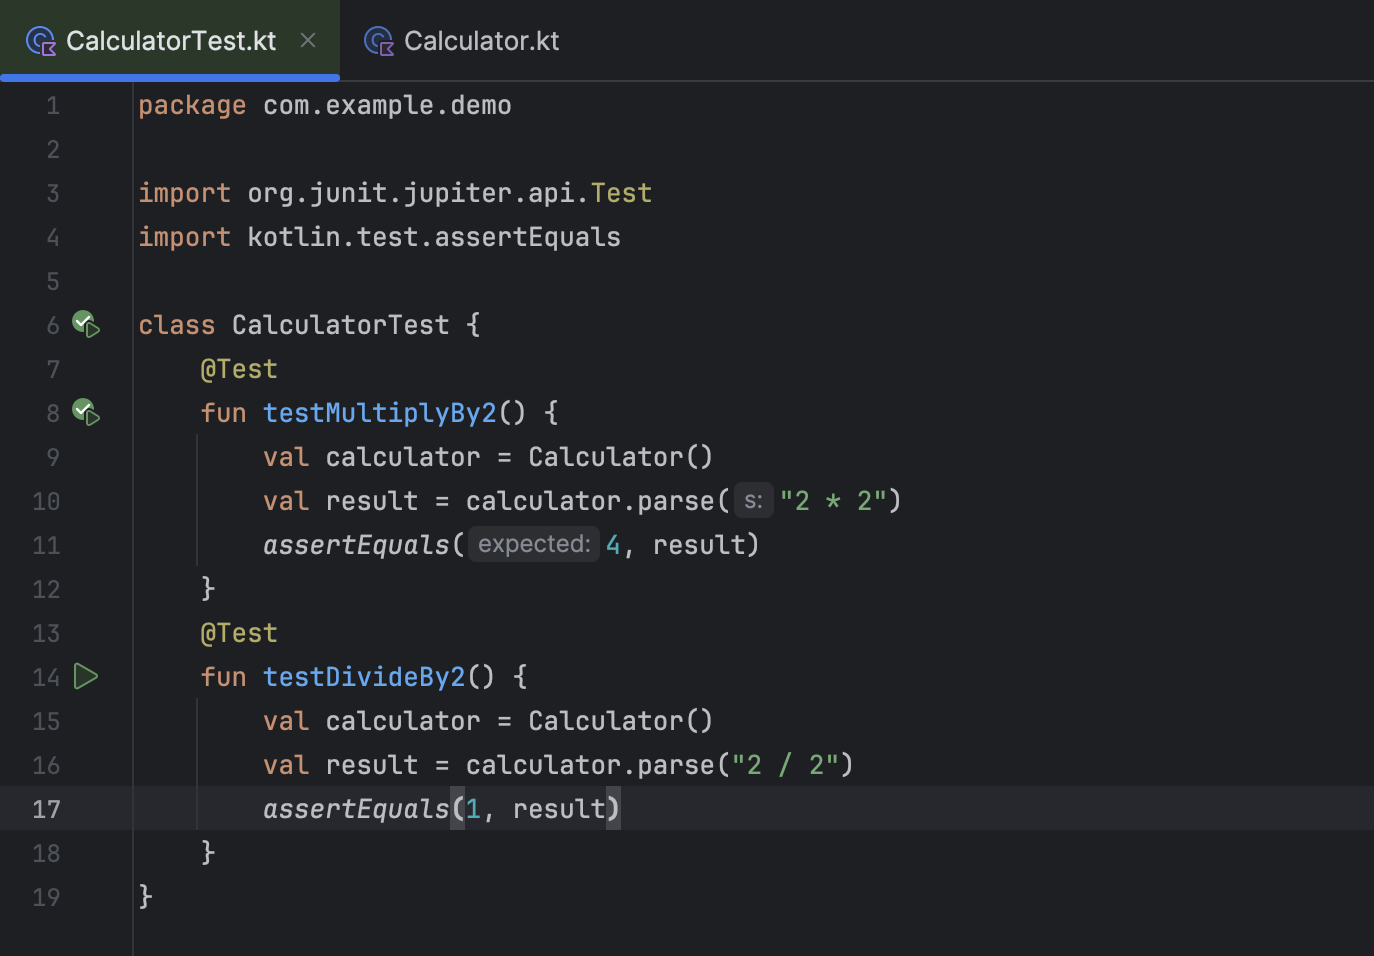Click the s: parameter hint chip
This screenshot has width=1374, height=956.
[x=754, y=499]
